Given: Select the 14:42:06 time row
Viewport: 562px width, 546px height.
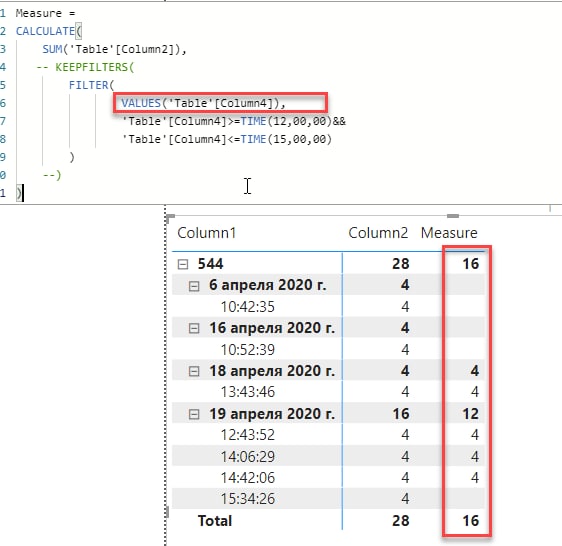Looking at the screenshot, I should 248,478.
